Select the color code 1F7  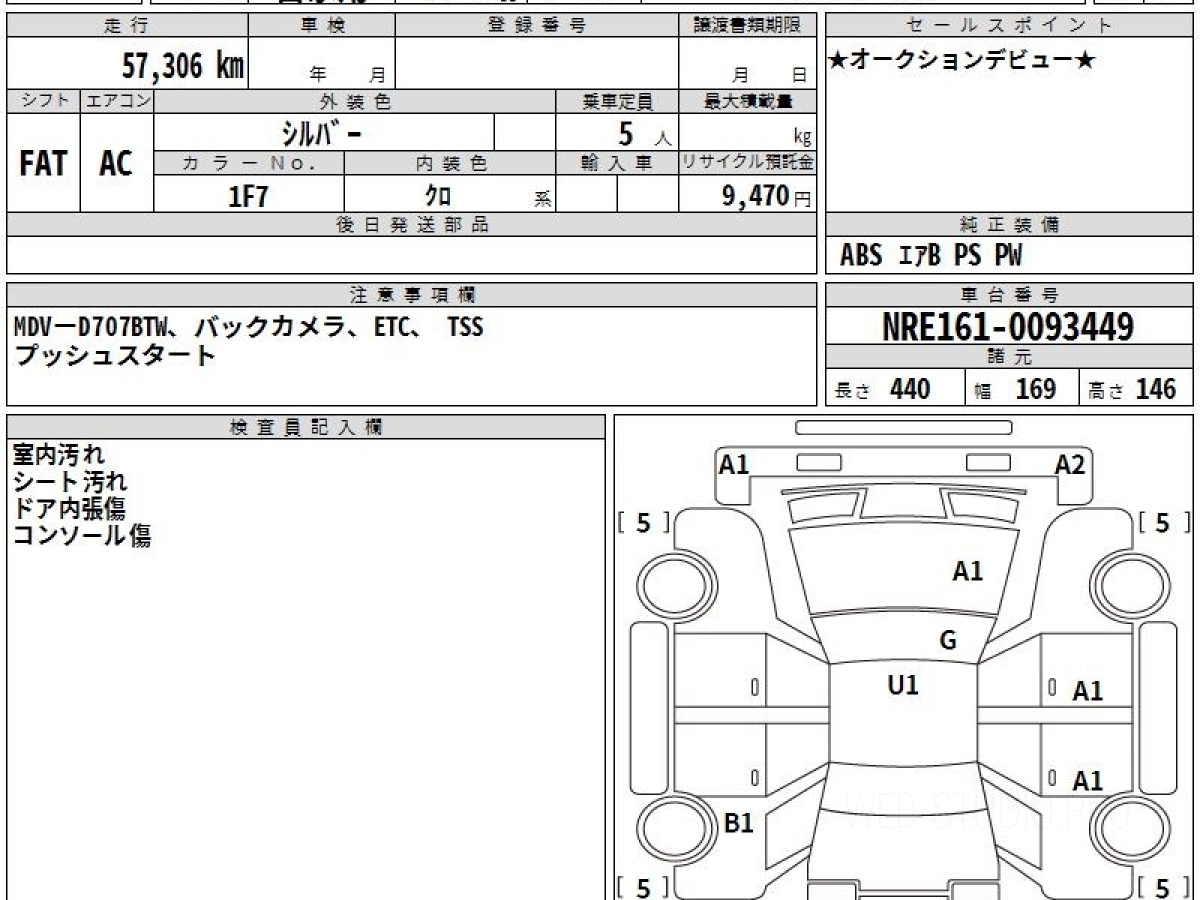coord(249,196)
